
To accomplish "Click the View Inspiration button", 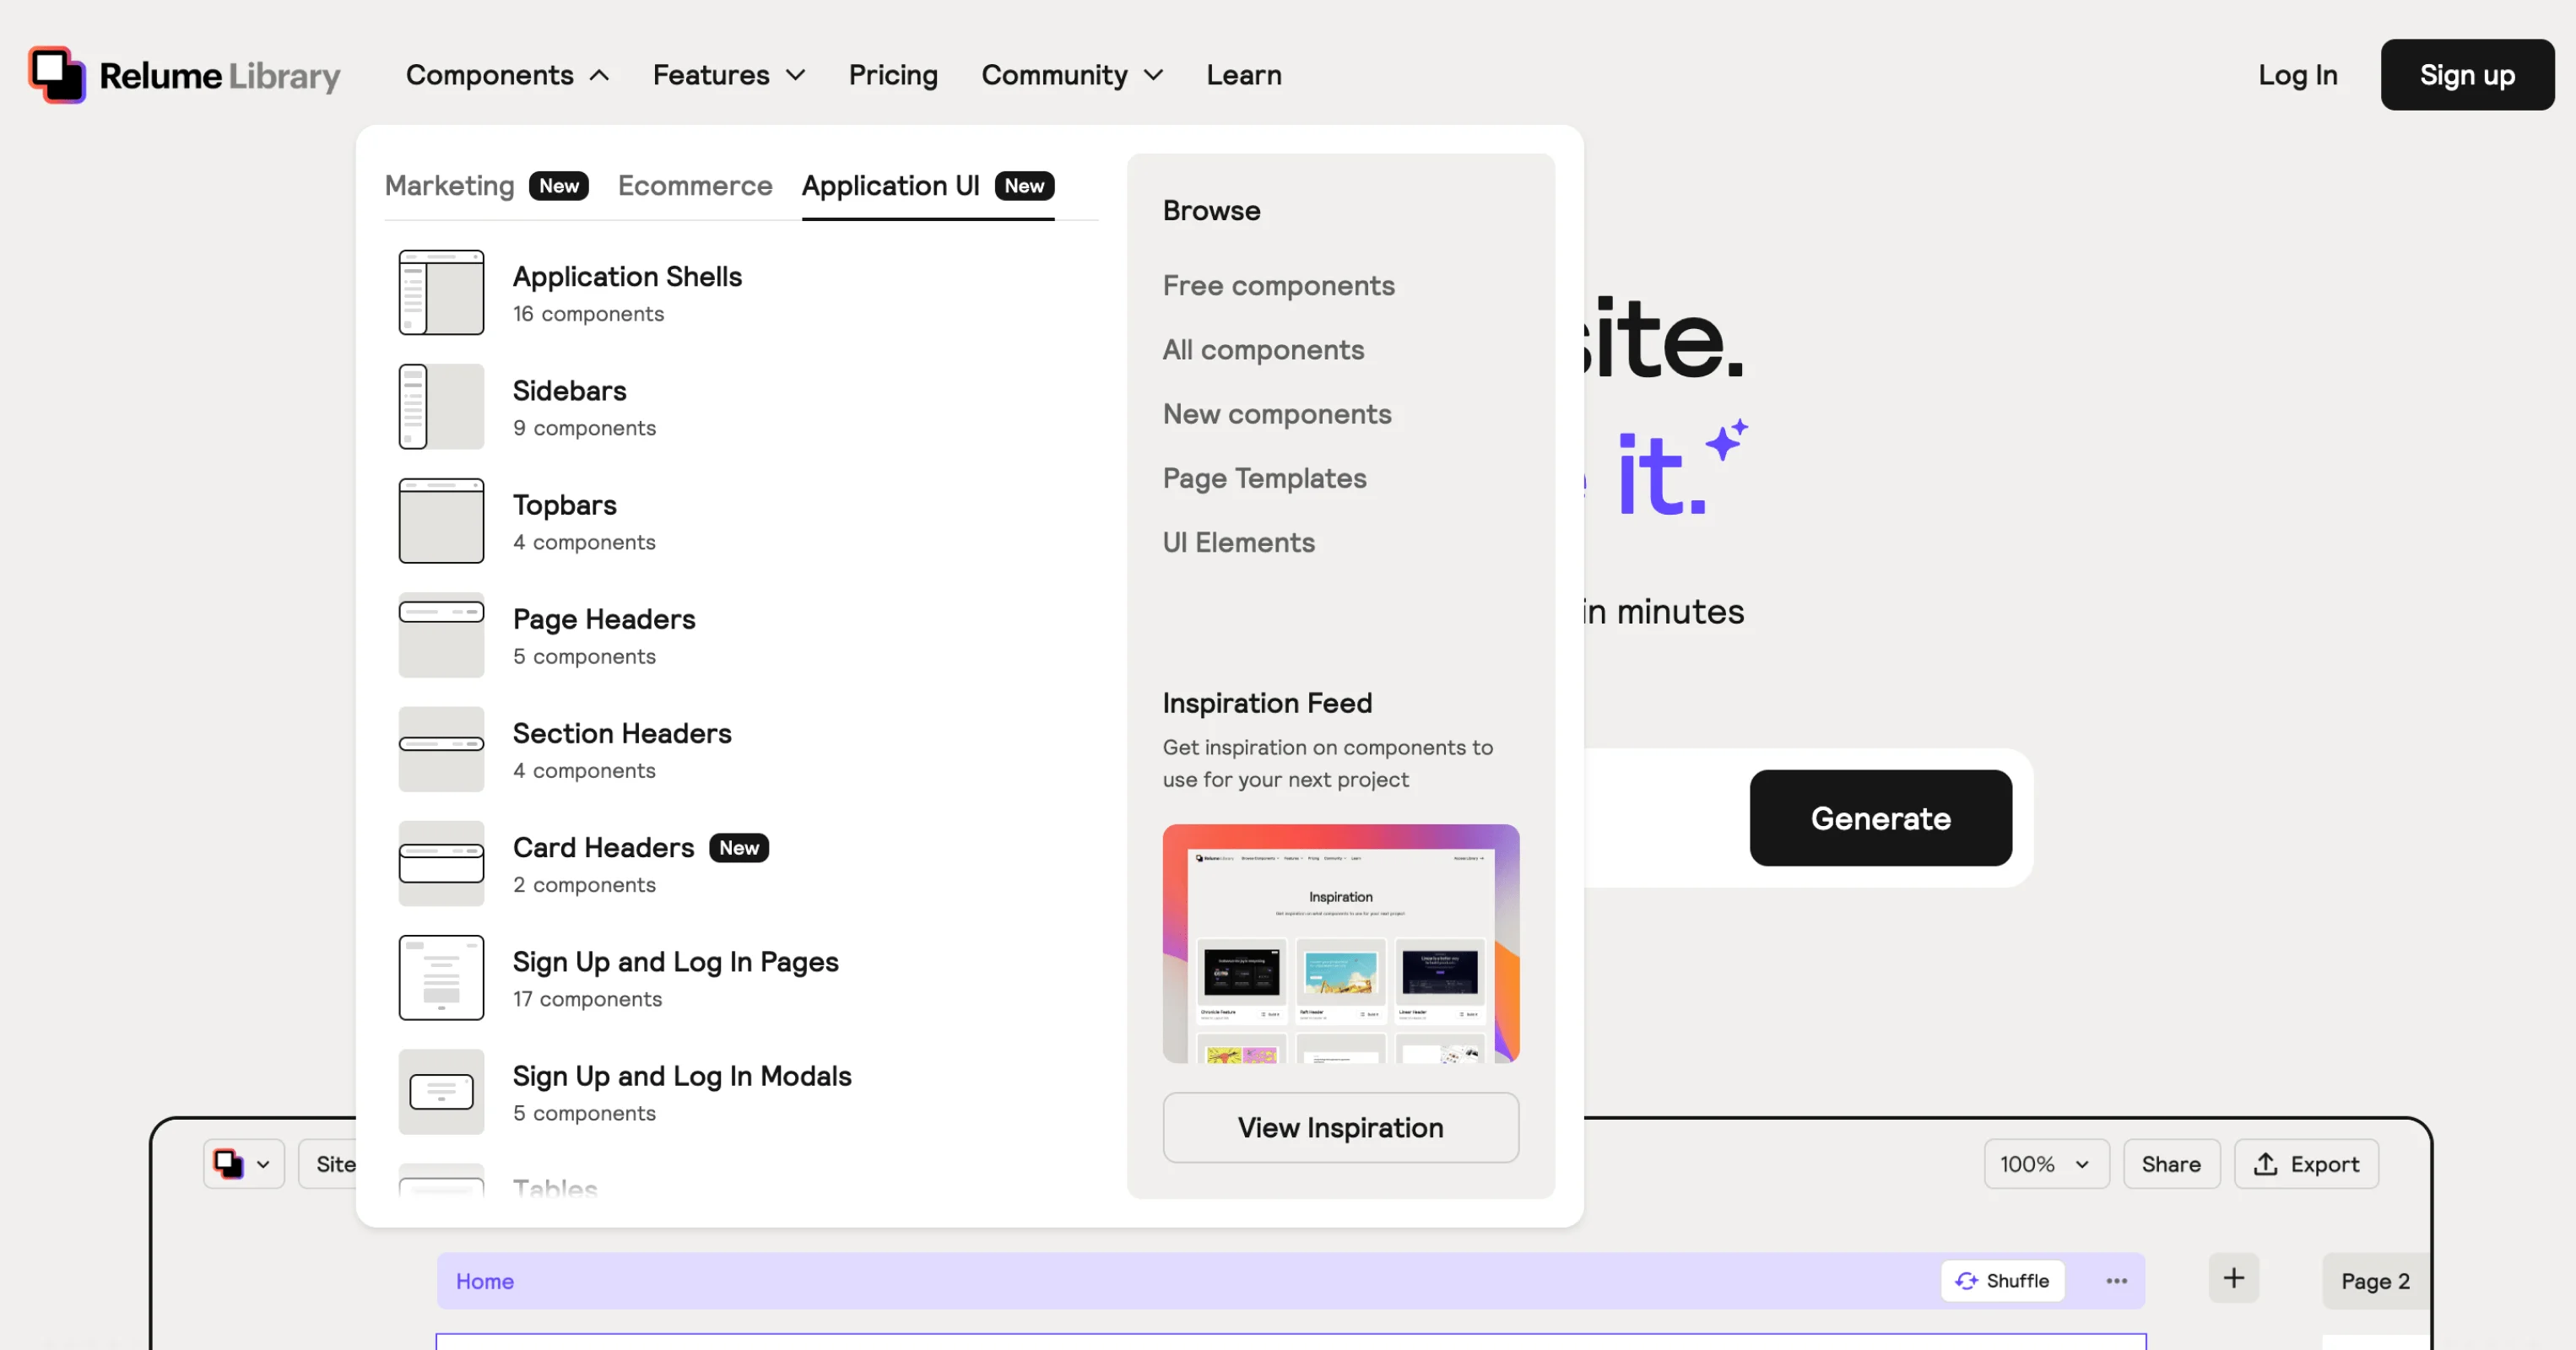I will point(1339,1127).
